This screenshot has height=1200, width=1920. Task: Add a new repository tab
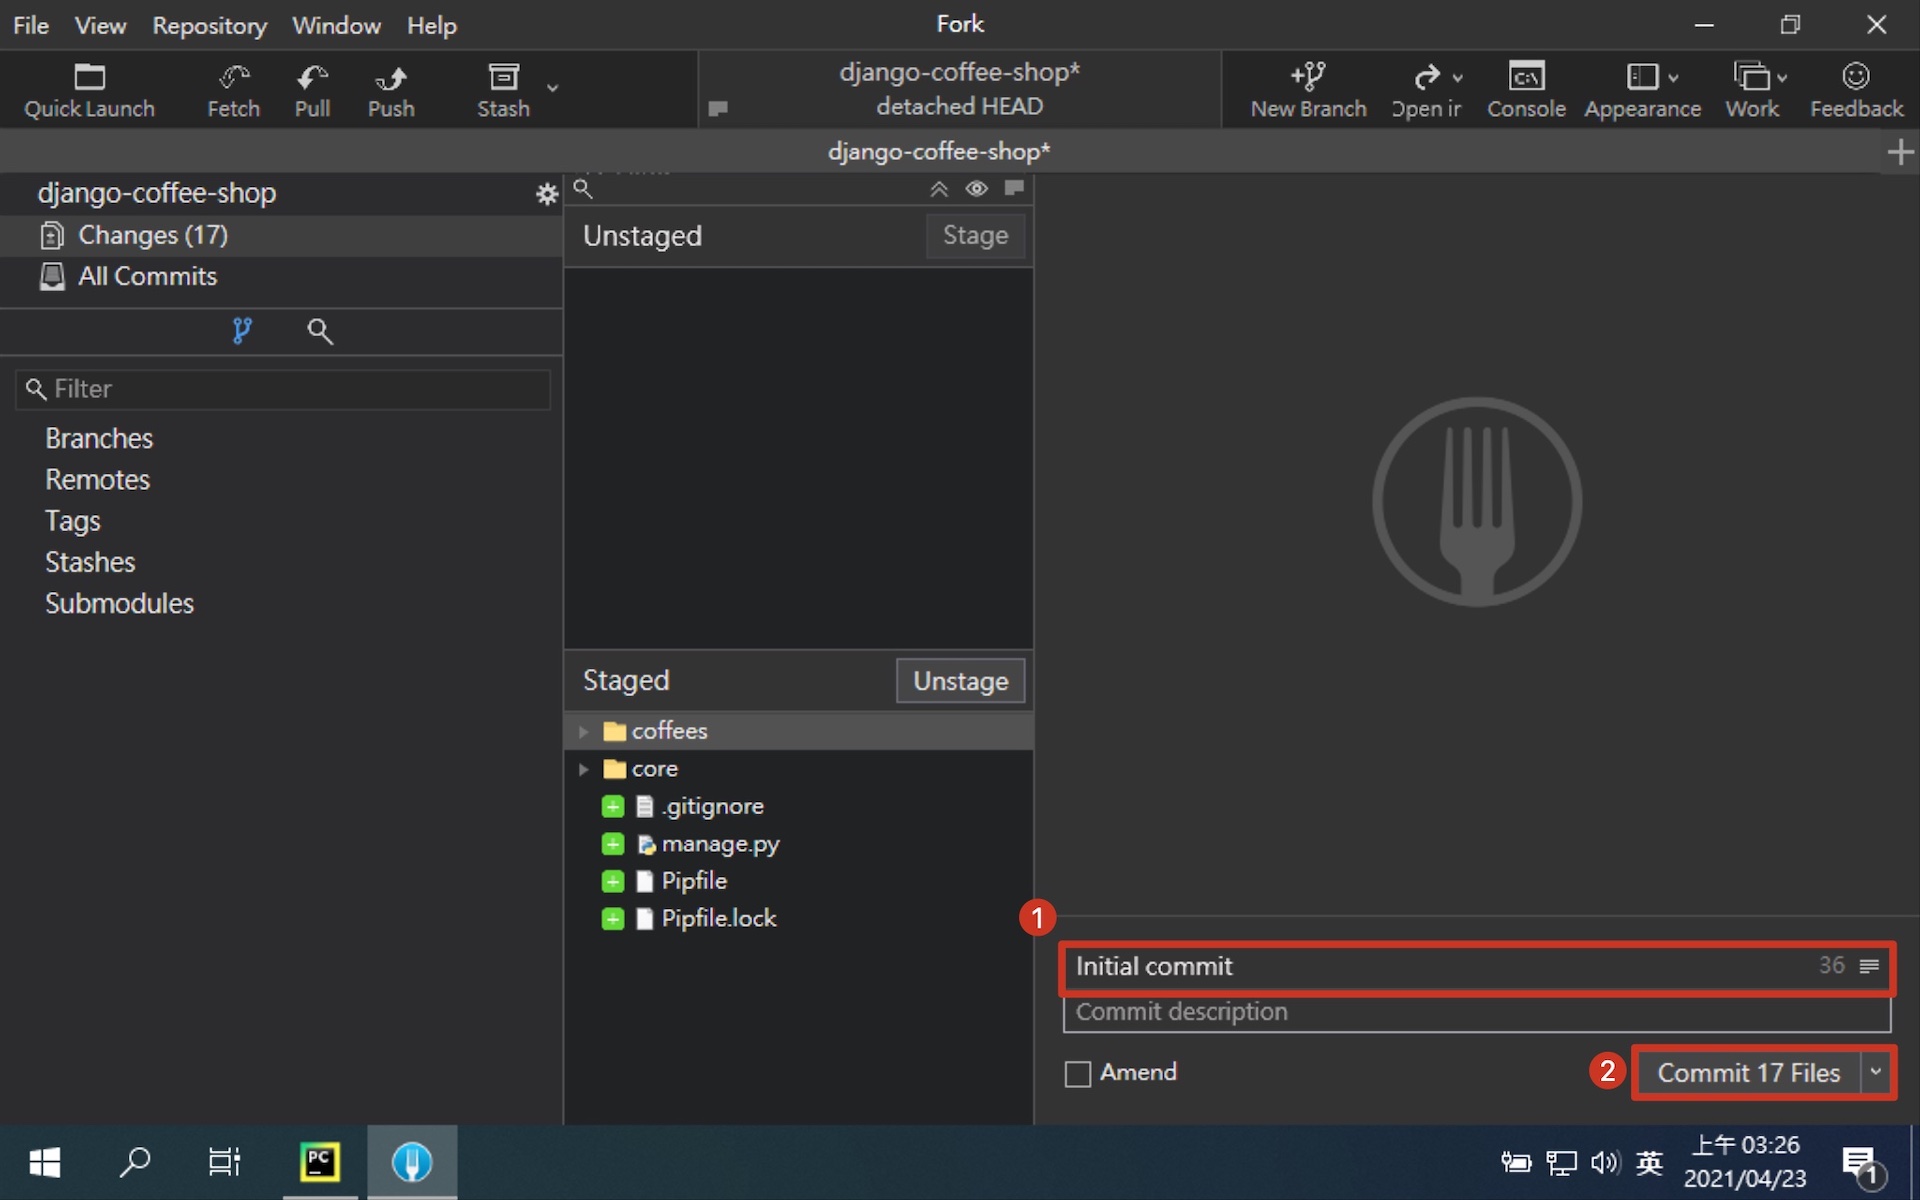pos(1899,152)
